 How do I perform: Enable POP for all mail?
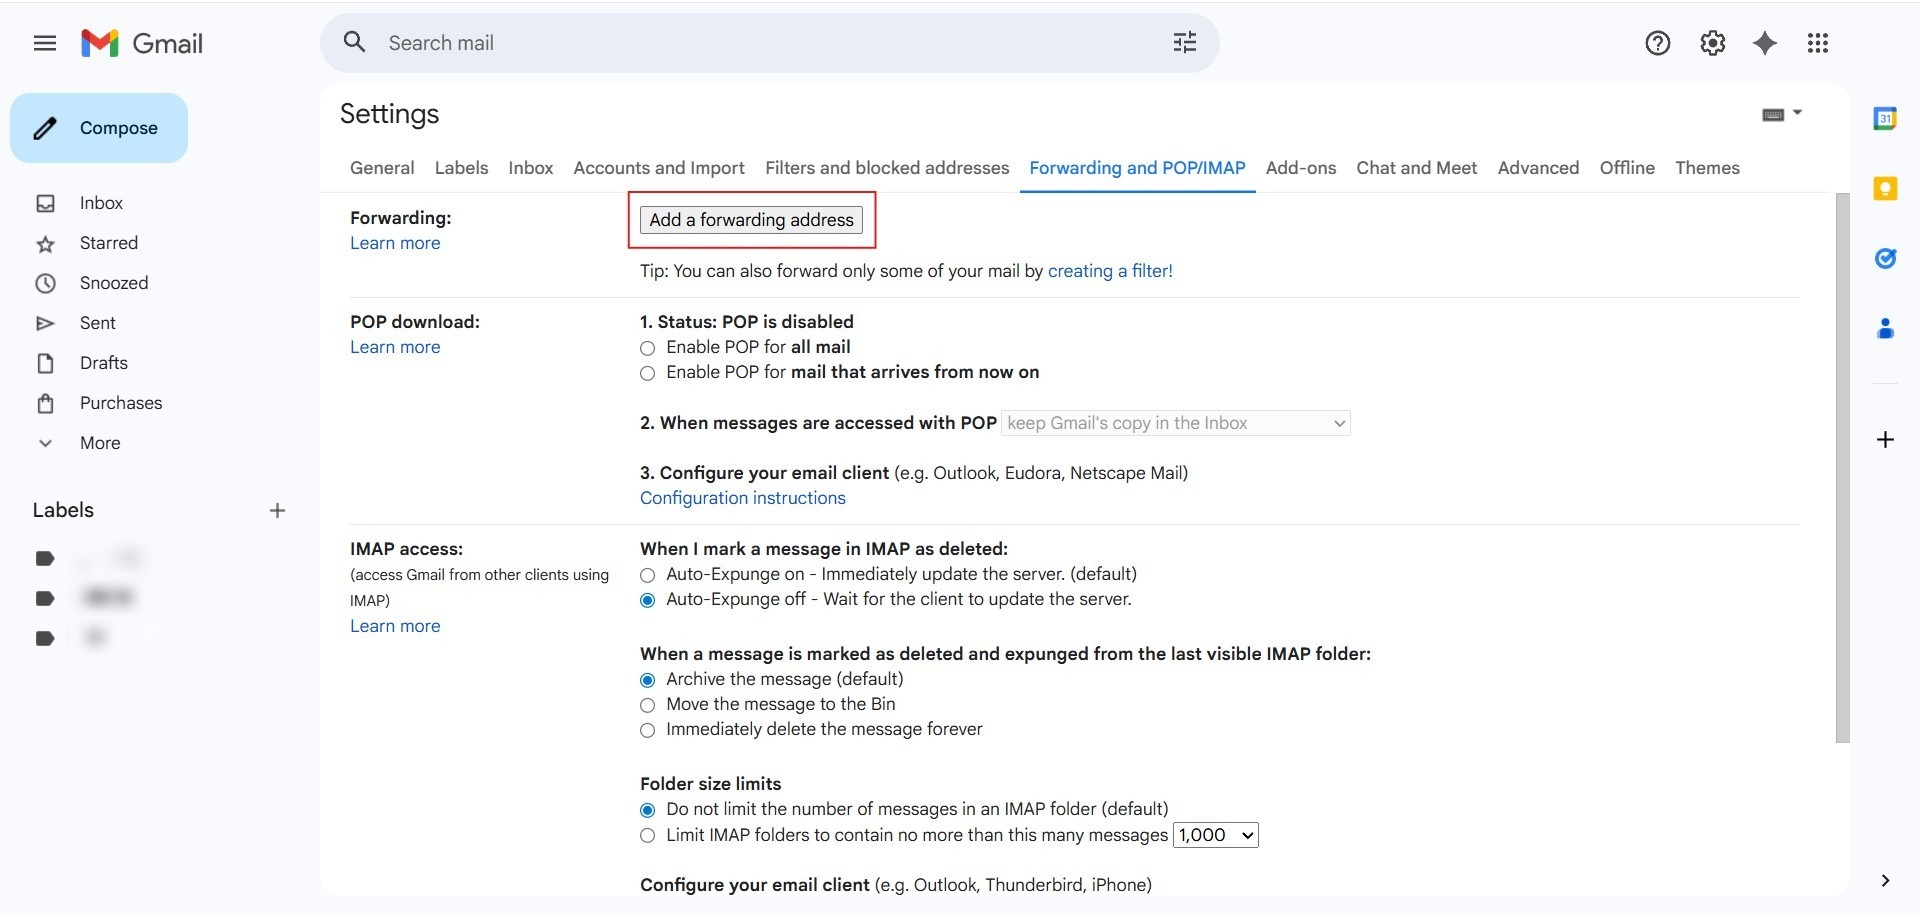648,348
